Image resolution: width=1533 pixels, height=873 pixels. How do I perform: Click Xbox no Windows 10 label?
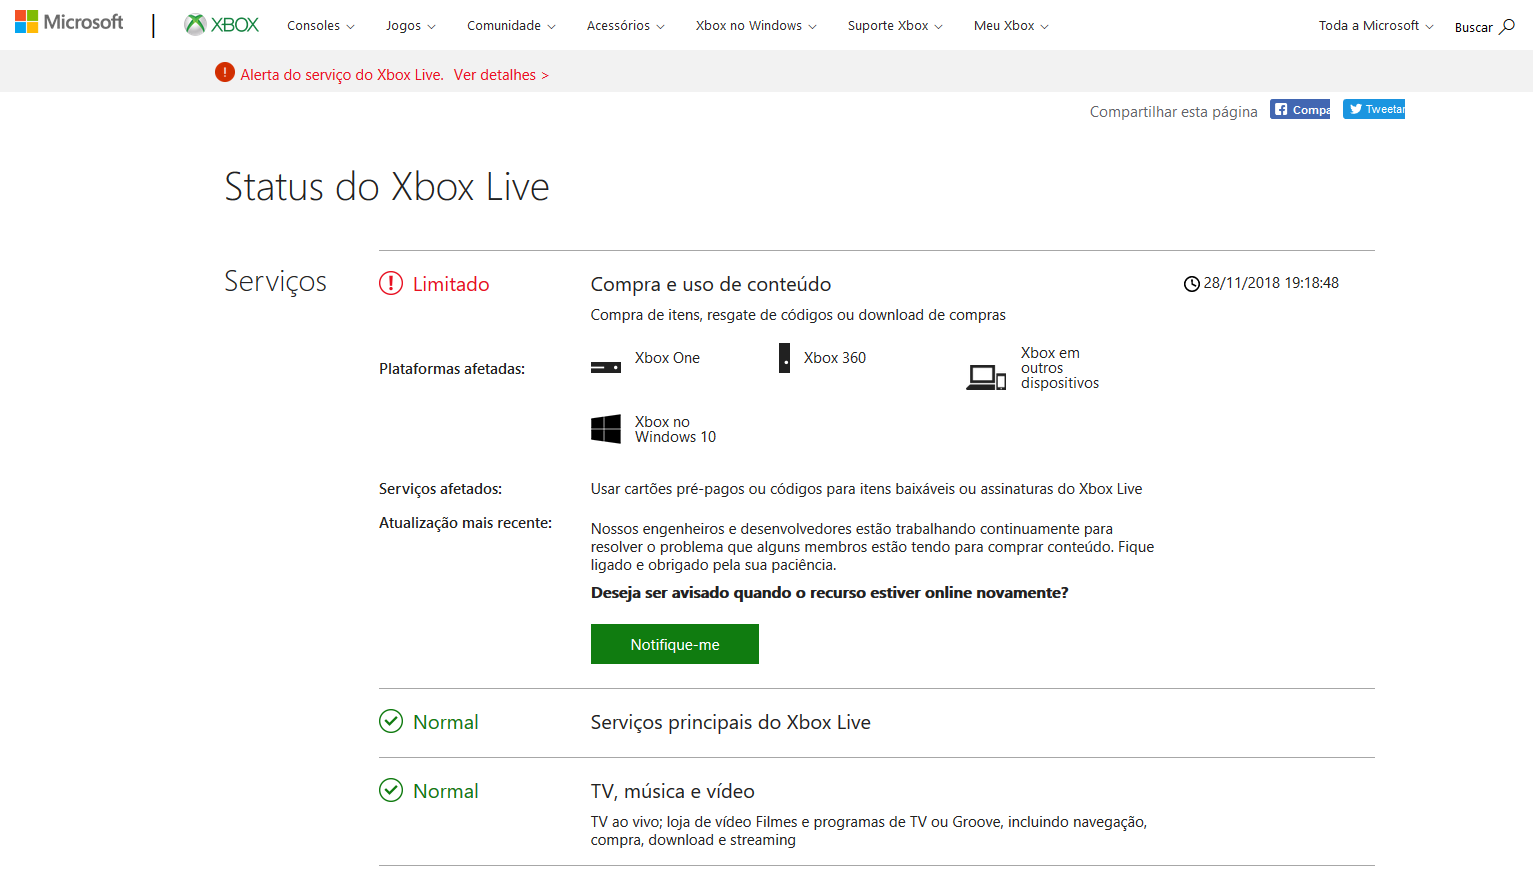click(675, 429)
